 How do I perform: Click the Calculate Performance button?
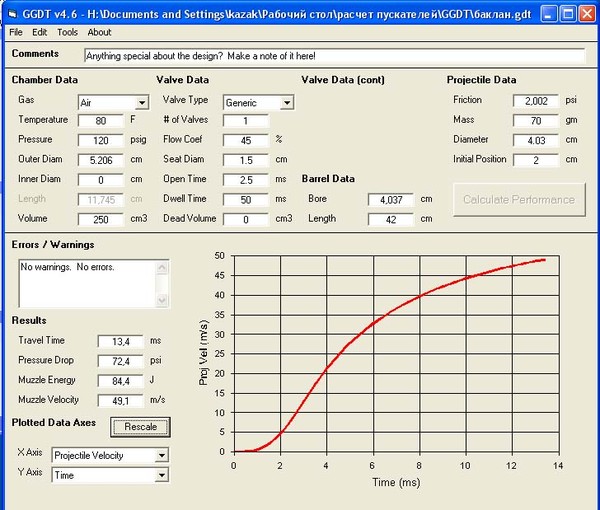(519, 200)
